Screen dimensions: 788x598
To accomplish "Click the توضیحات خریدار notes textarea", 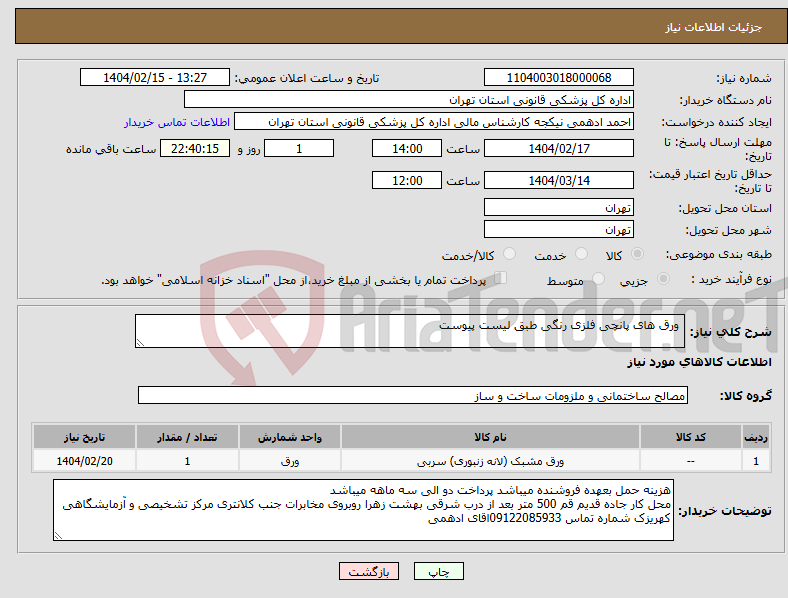I will pyautogui.click(x=363, y=510).
